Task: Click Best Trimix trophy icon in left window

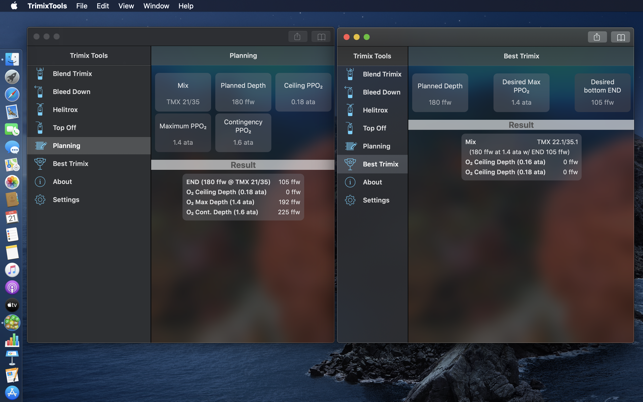Action: (40, 164)
